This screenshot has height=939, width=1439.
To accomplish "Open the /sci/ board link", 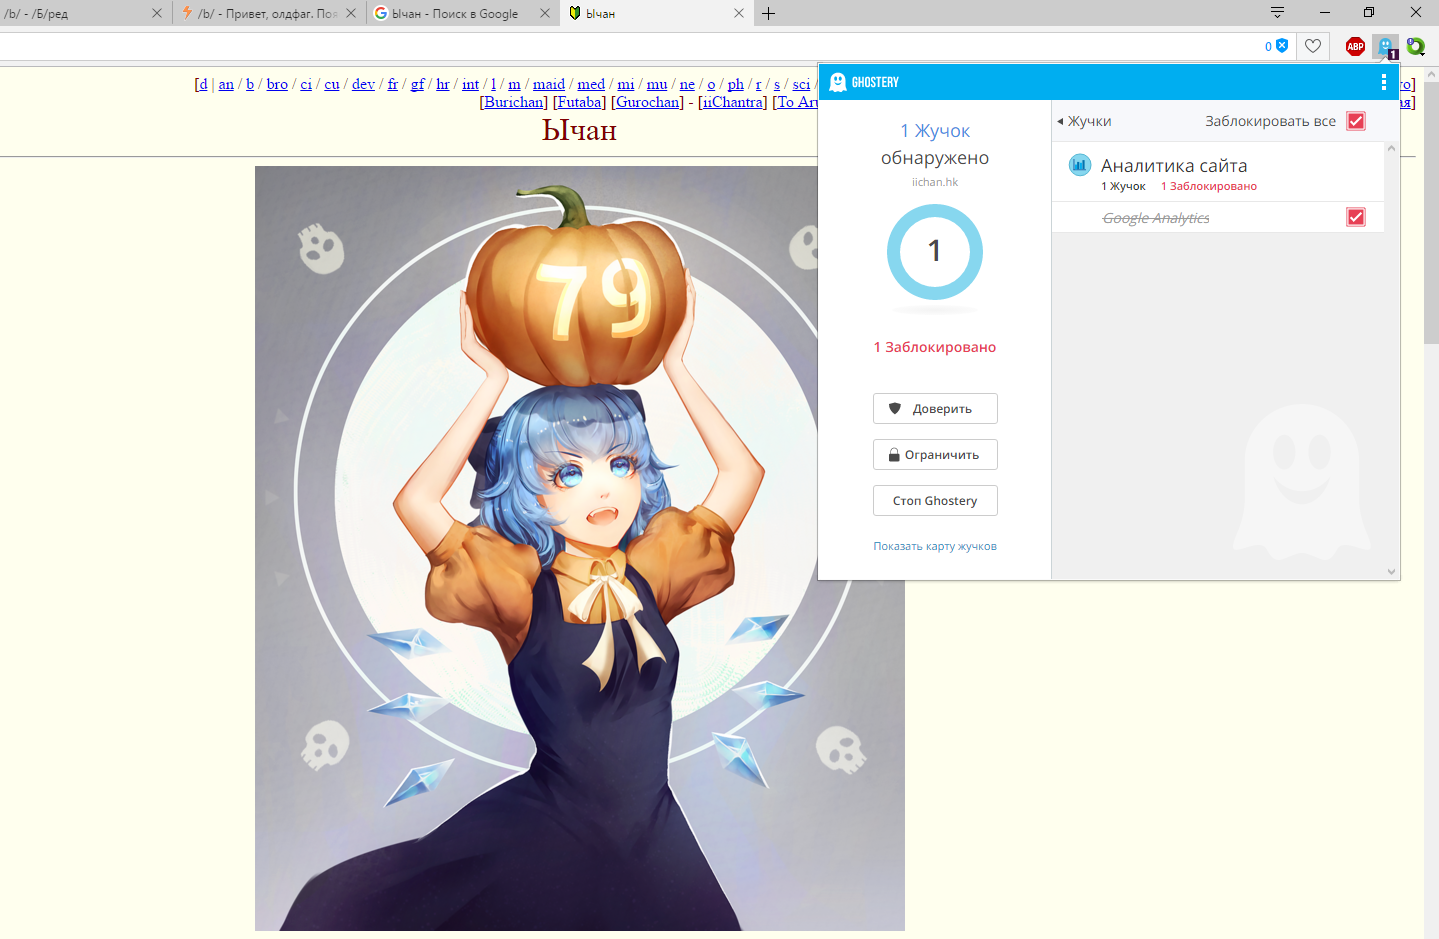I will click(801, 84).
